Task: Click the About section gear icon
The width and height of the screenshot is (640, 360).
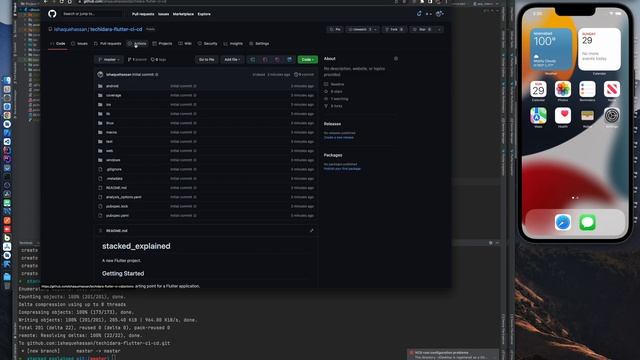Action: tap(396, 59)
